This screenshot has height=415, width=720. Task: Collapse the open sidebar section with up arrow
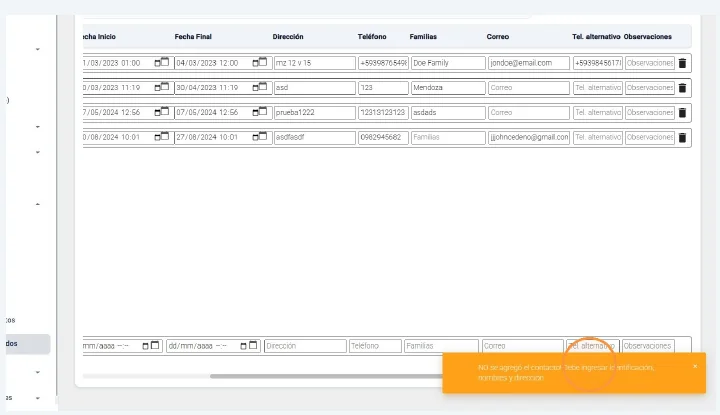[38, 204]
